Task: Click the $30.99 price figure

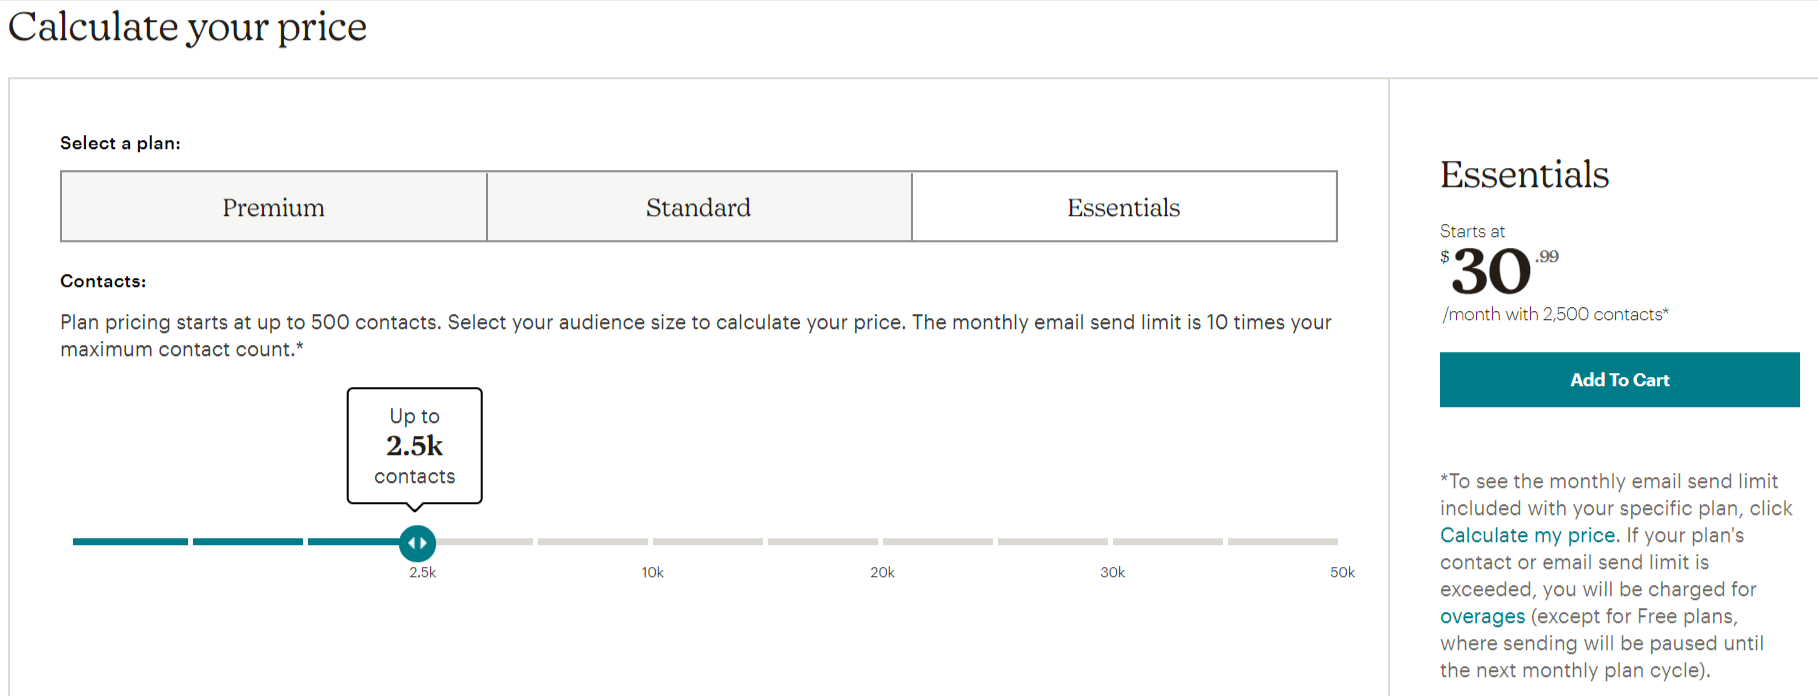Action: click(x=1499, y=271)
